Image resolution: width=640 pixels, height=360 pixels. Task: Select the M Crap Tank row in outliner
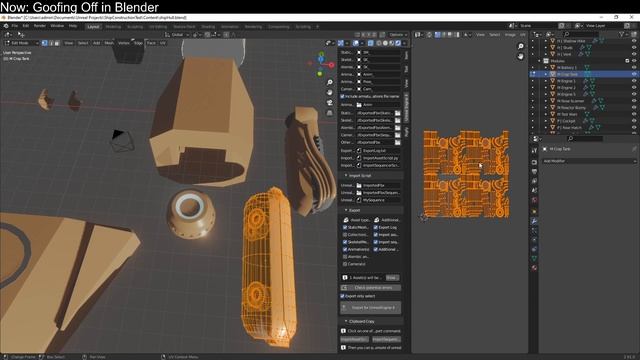click(584, 74)
